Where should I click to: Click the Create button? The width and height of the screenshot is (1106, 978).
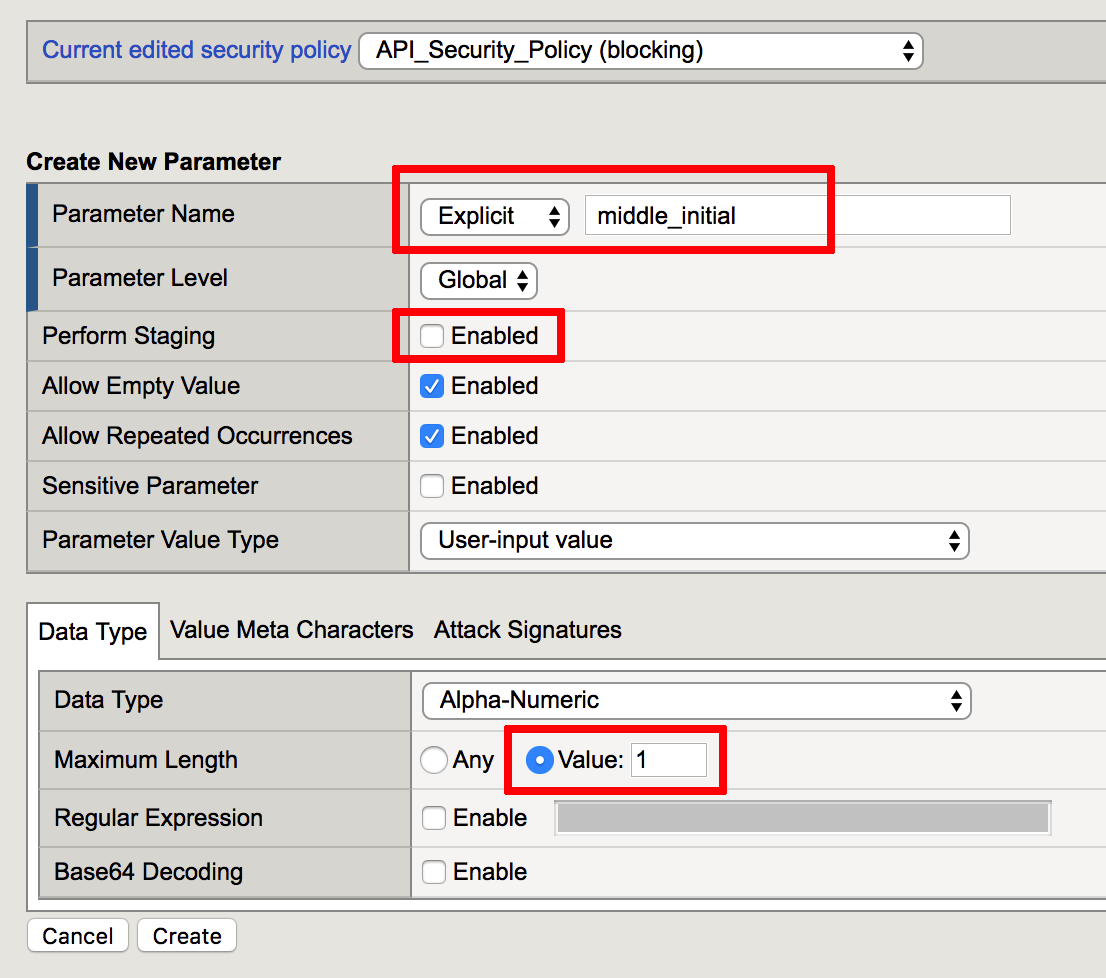187,936
